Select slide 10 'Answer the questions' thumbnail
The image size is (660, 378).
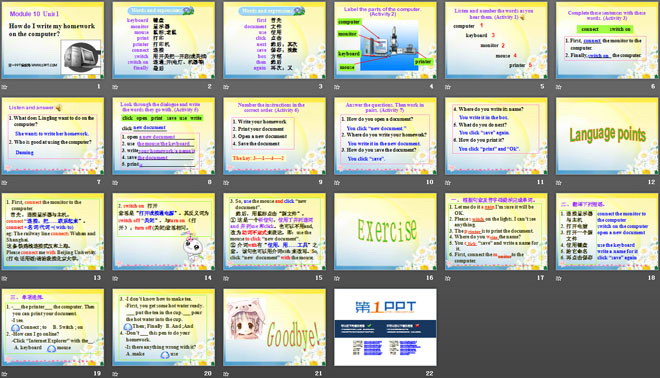click(x=385, y=136)
